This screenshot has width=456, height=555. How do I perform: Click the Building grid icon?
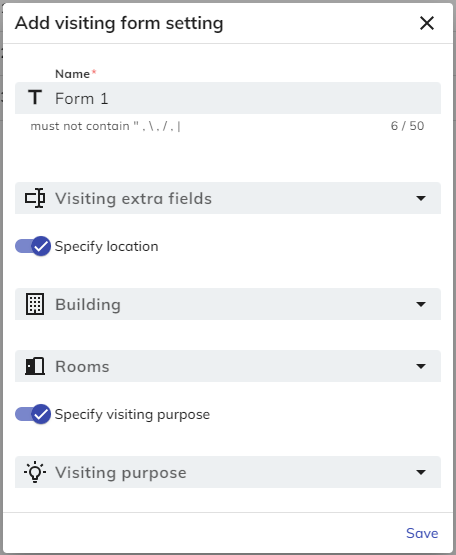(35, 304)
